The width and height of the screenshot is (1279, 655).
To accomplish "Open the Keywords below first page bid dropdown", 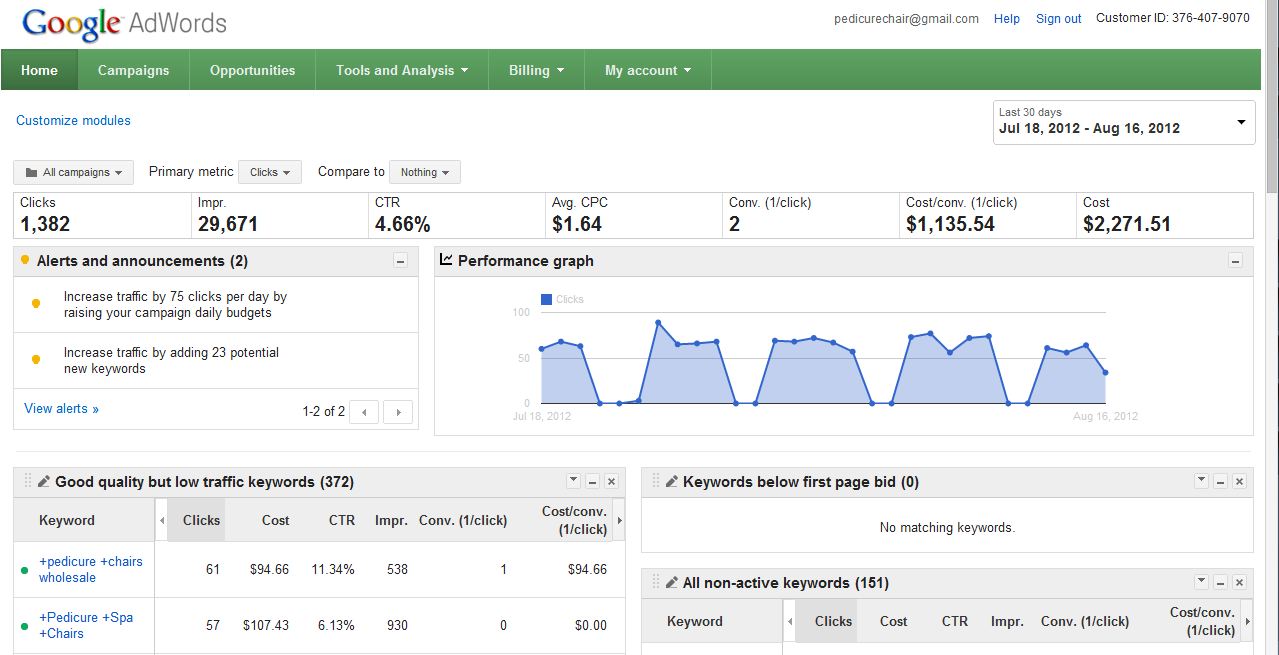I will [x=1201, y=481].
